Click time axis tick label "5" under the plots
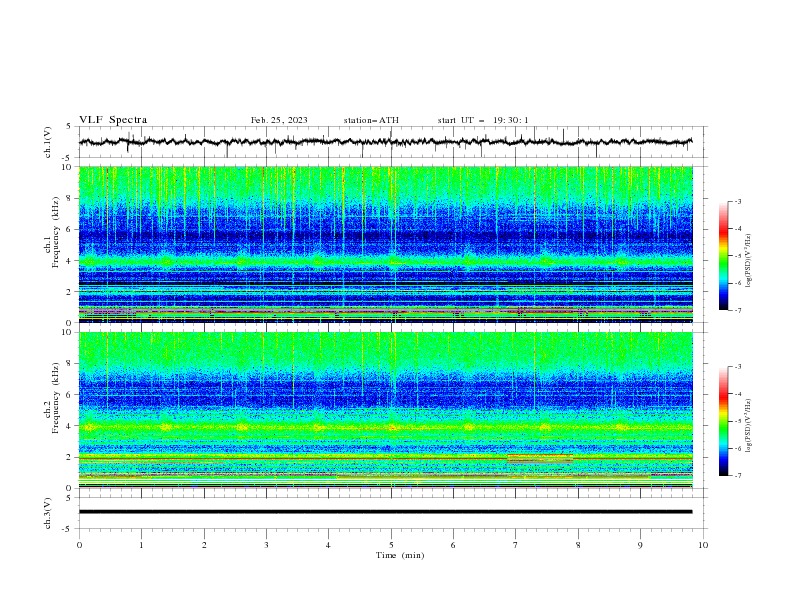792x612 pixels. (x=391, y=545)
